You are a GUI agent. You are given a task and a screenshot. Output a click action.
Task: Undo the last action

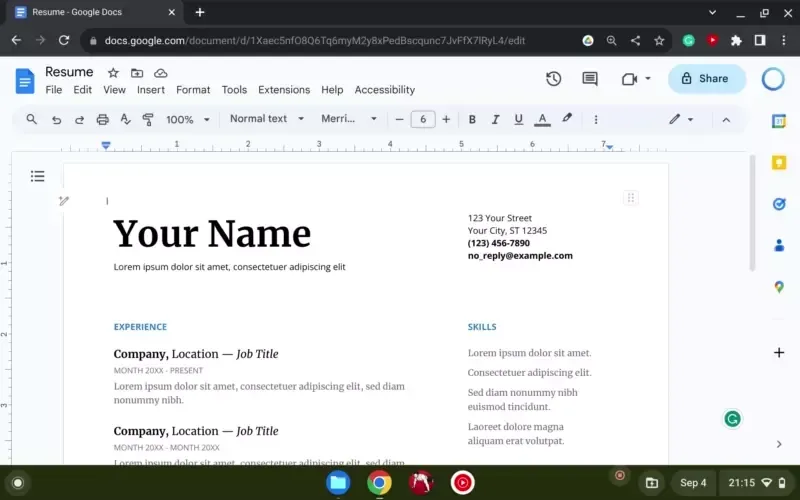tap(56, 119)
